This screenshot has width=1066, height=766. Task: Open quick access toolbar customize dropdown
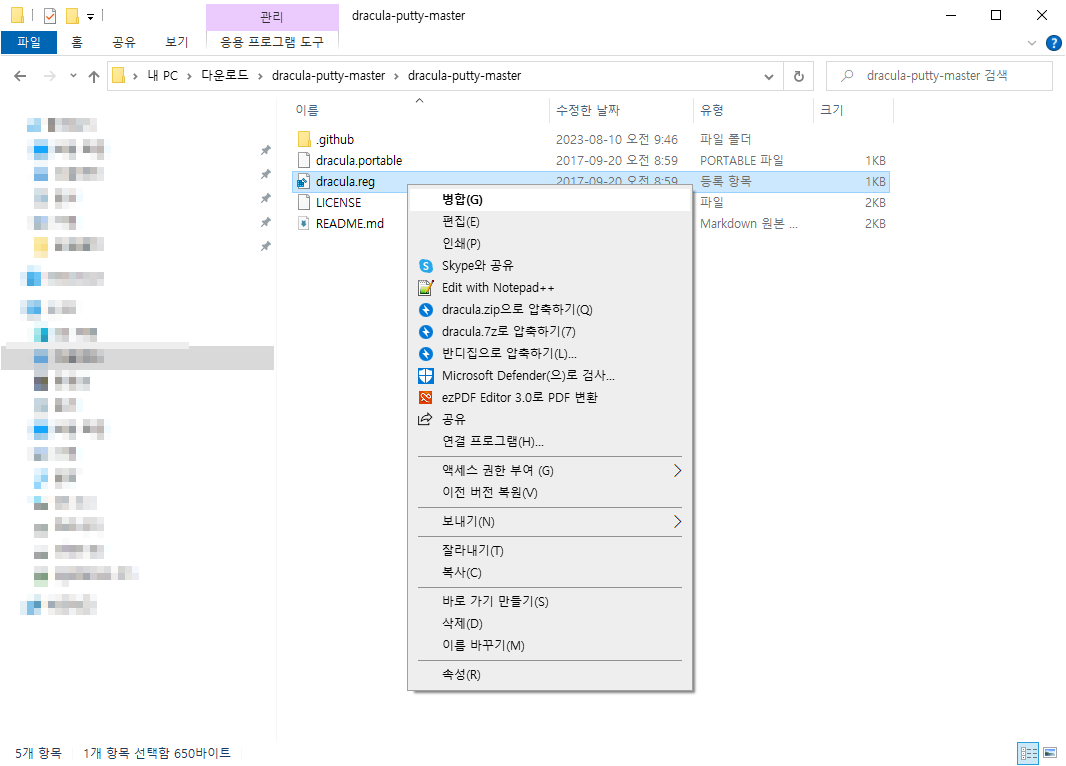[90, 16]
